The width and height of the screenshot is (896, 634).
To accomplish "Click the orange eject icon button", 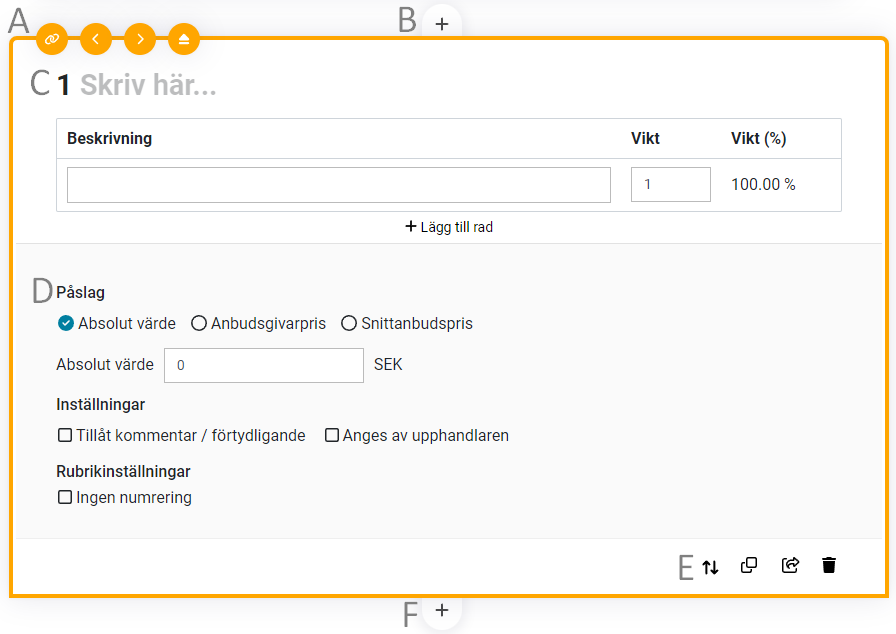I will 184,39.
